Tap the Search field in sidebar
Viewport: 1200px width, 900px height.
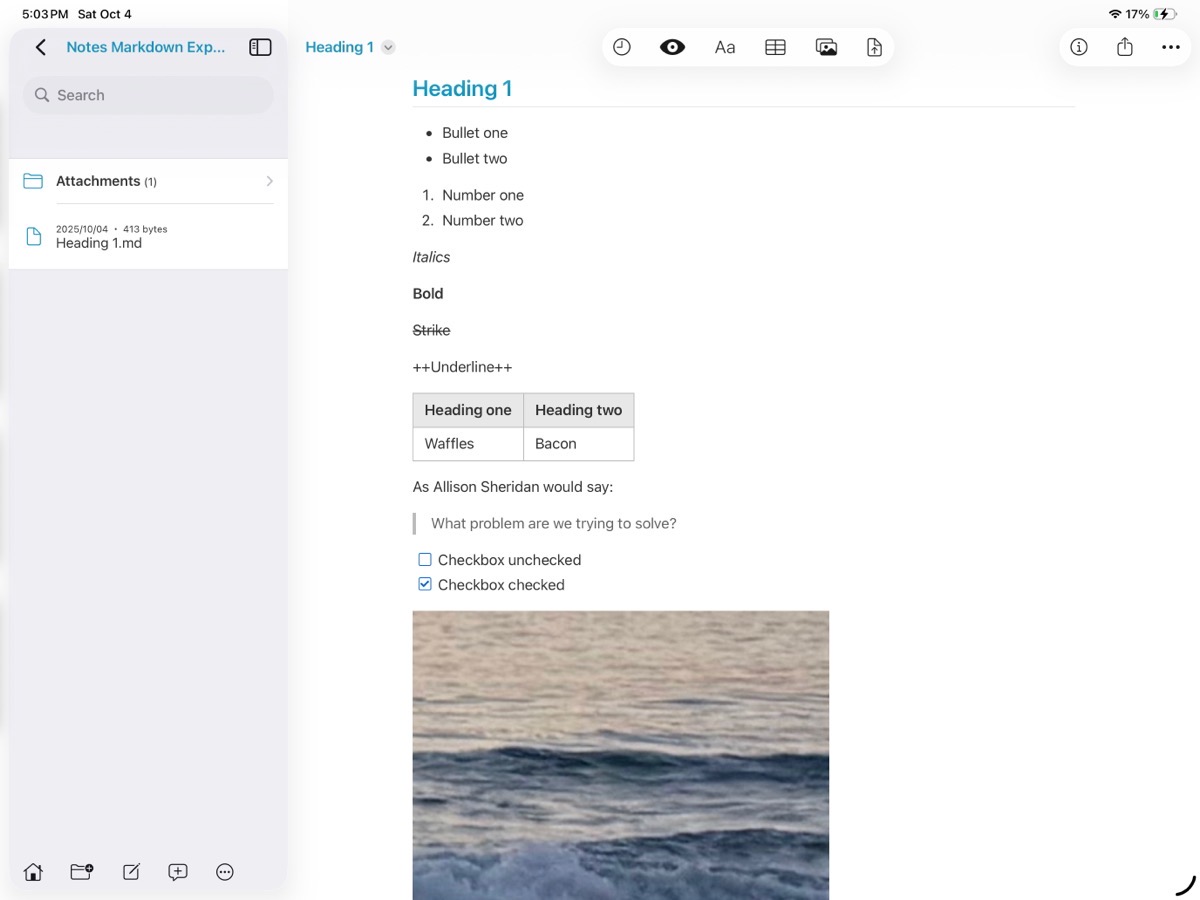[147, 94]
